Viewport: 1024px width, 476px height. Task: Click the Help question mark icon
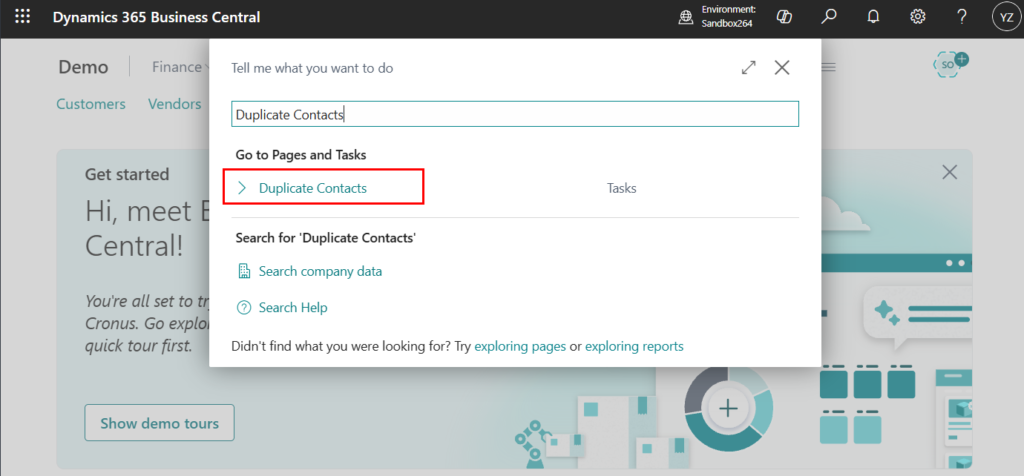[961, 17]
